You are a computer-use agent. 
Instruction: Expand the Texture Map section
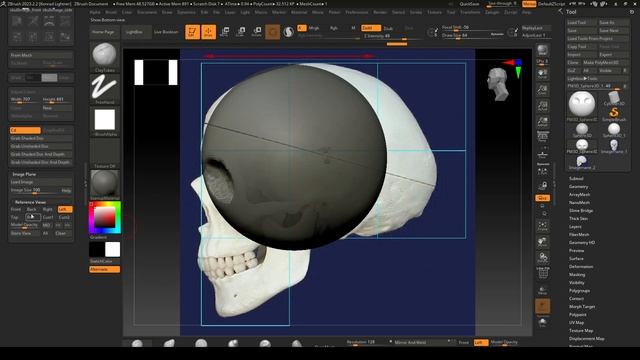581,331
